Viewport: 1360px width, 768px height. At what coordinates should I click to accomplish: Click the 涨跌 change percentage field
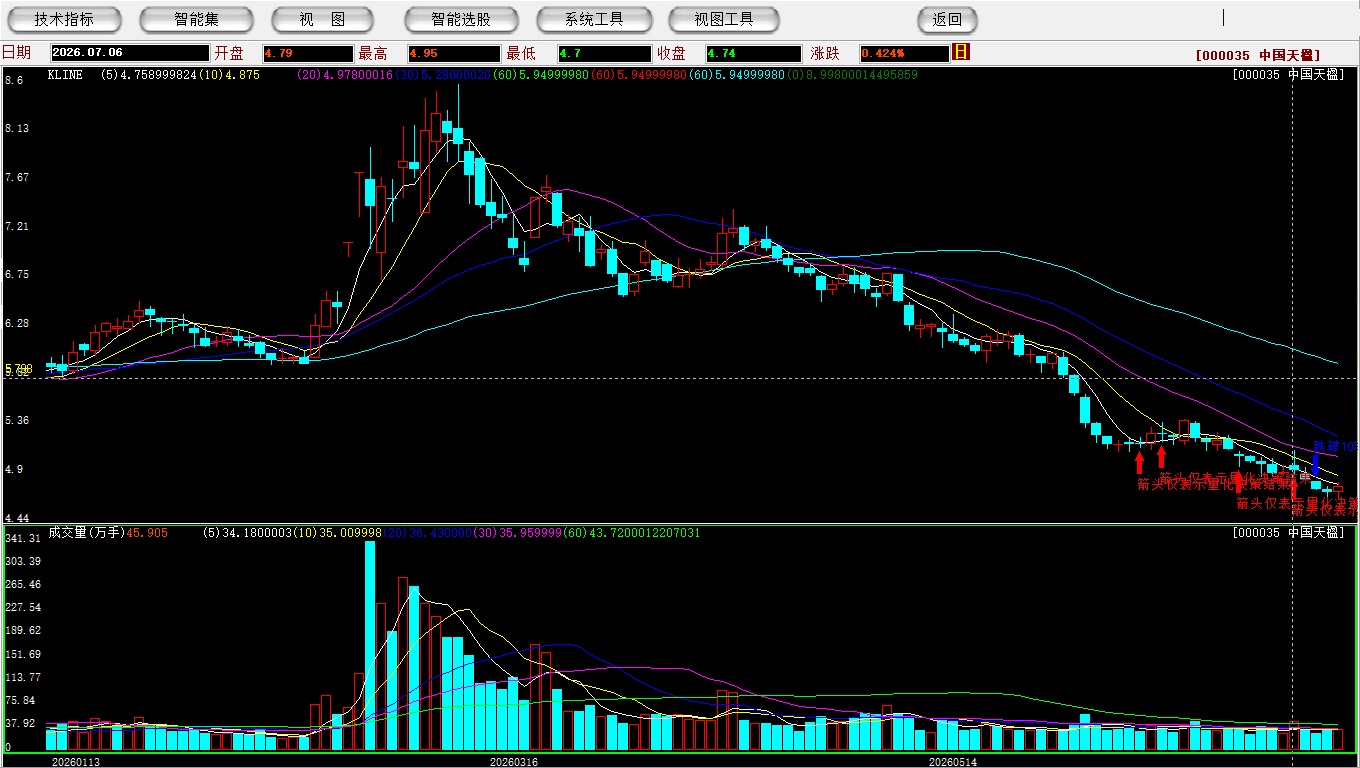pos(903,53)
